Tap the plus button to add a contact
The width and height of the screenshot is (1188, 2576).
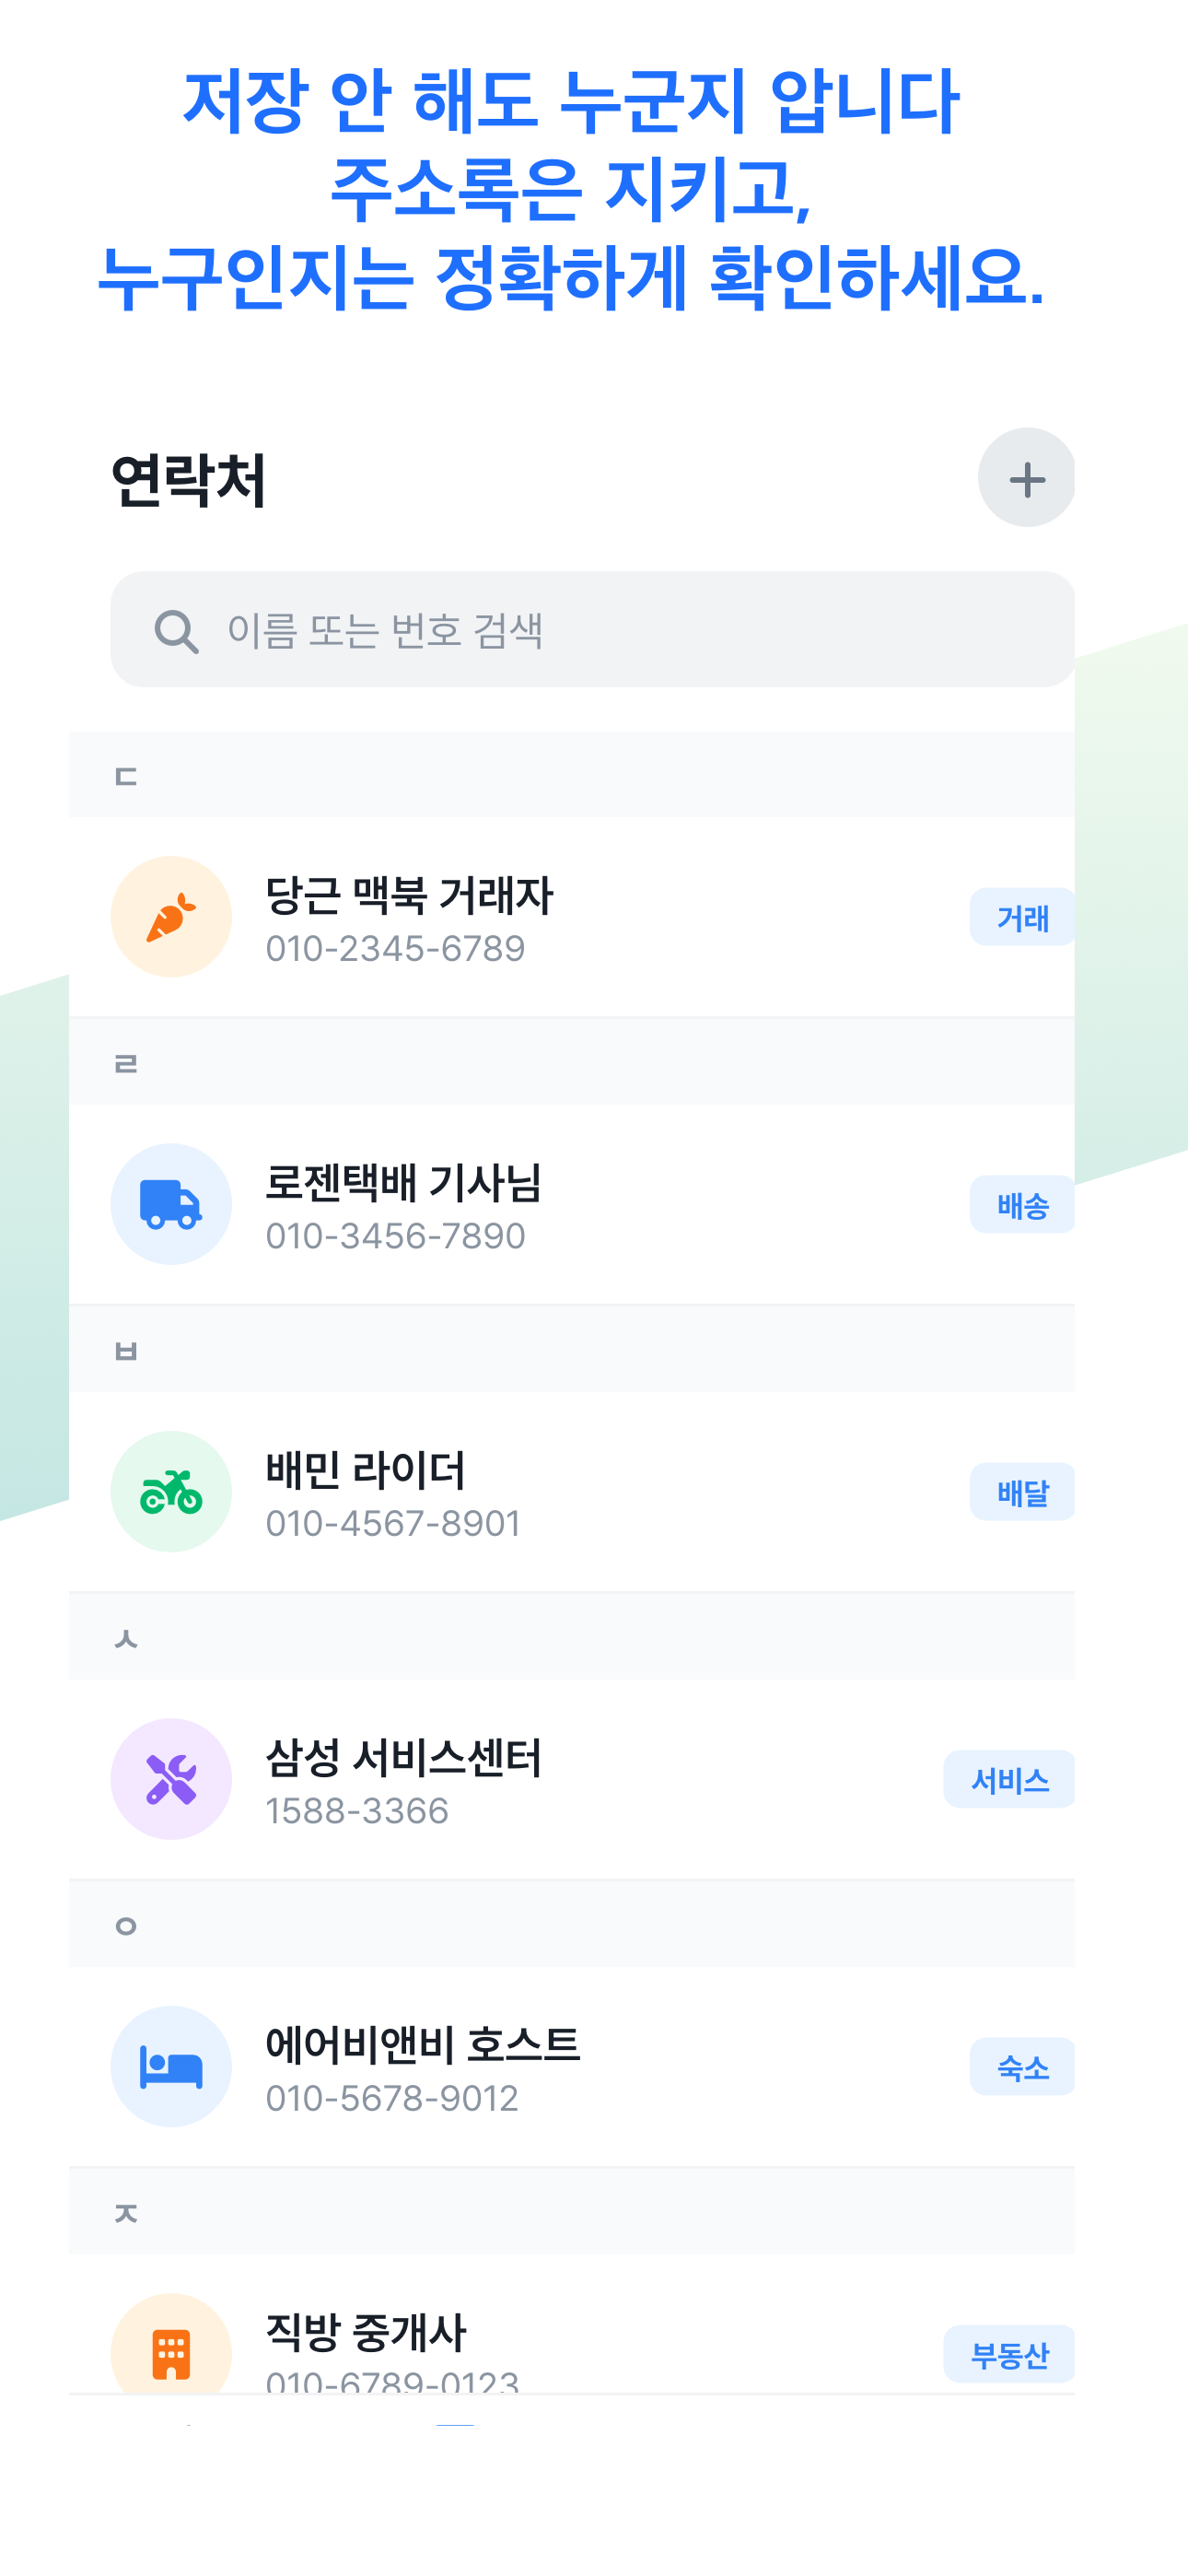tap(1026, 478)
